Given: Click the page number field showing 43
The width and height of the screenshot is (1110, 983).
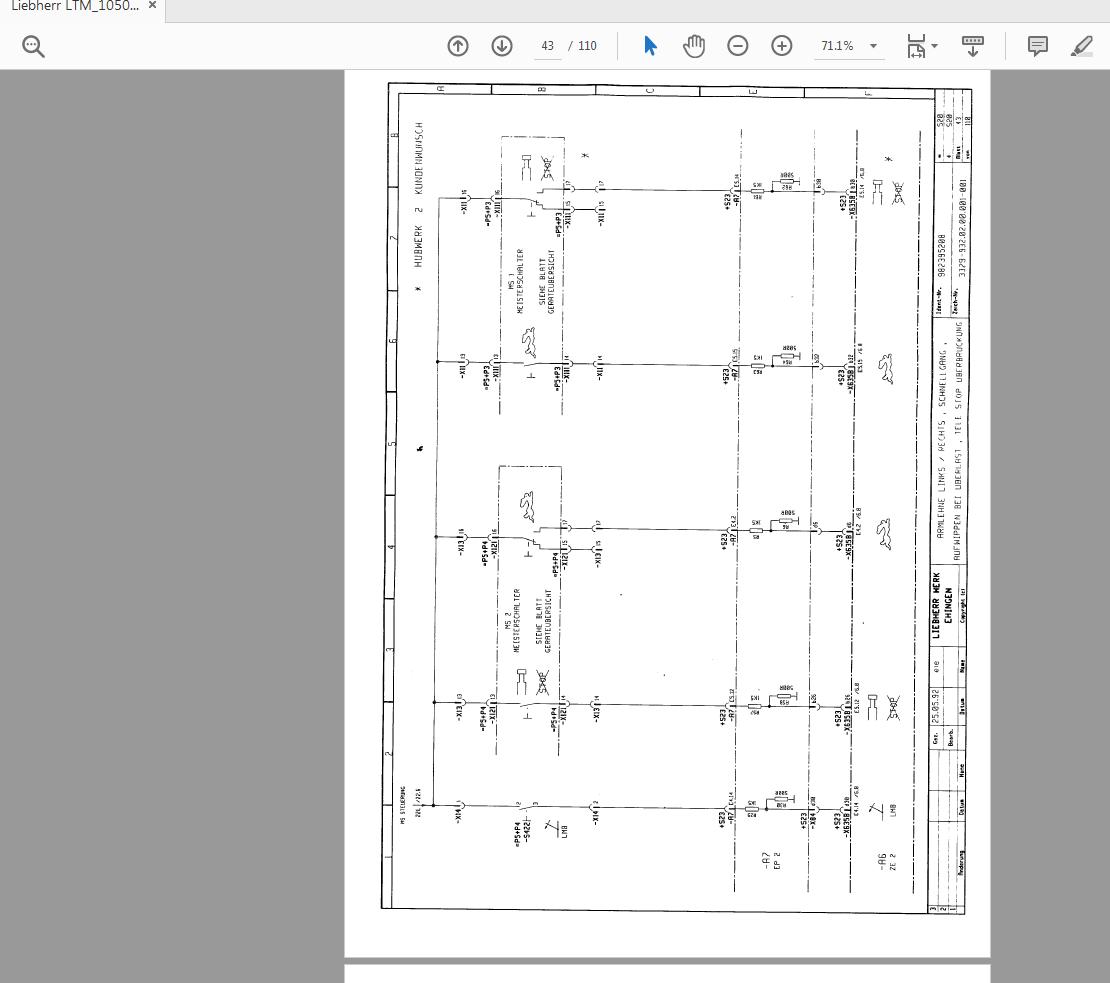Looking at the screenshot, I should 547,46.
